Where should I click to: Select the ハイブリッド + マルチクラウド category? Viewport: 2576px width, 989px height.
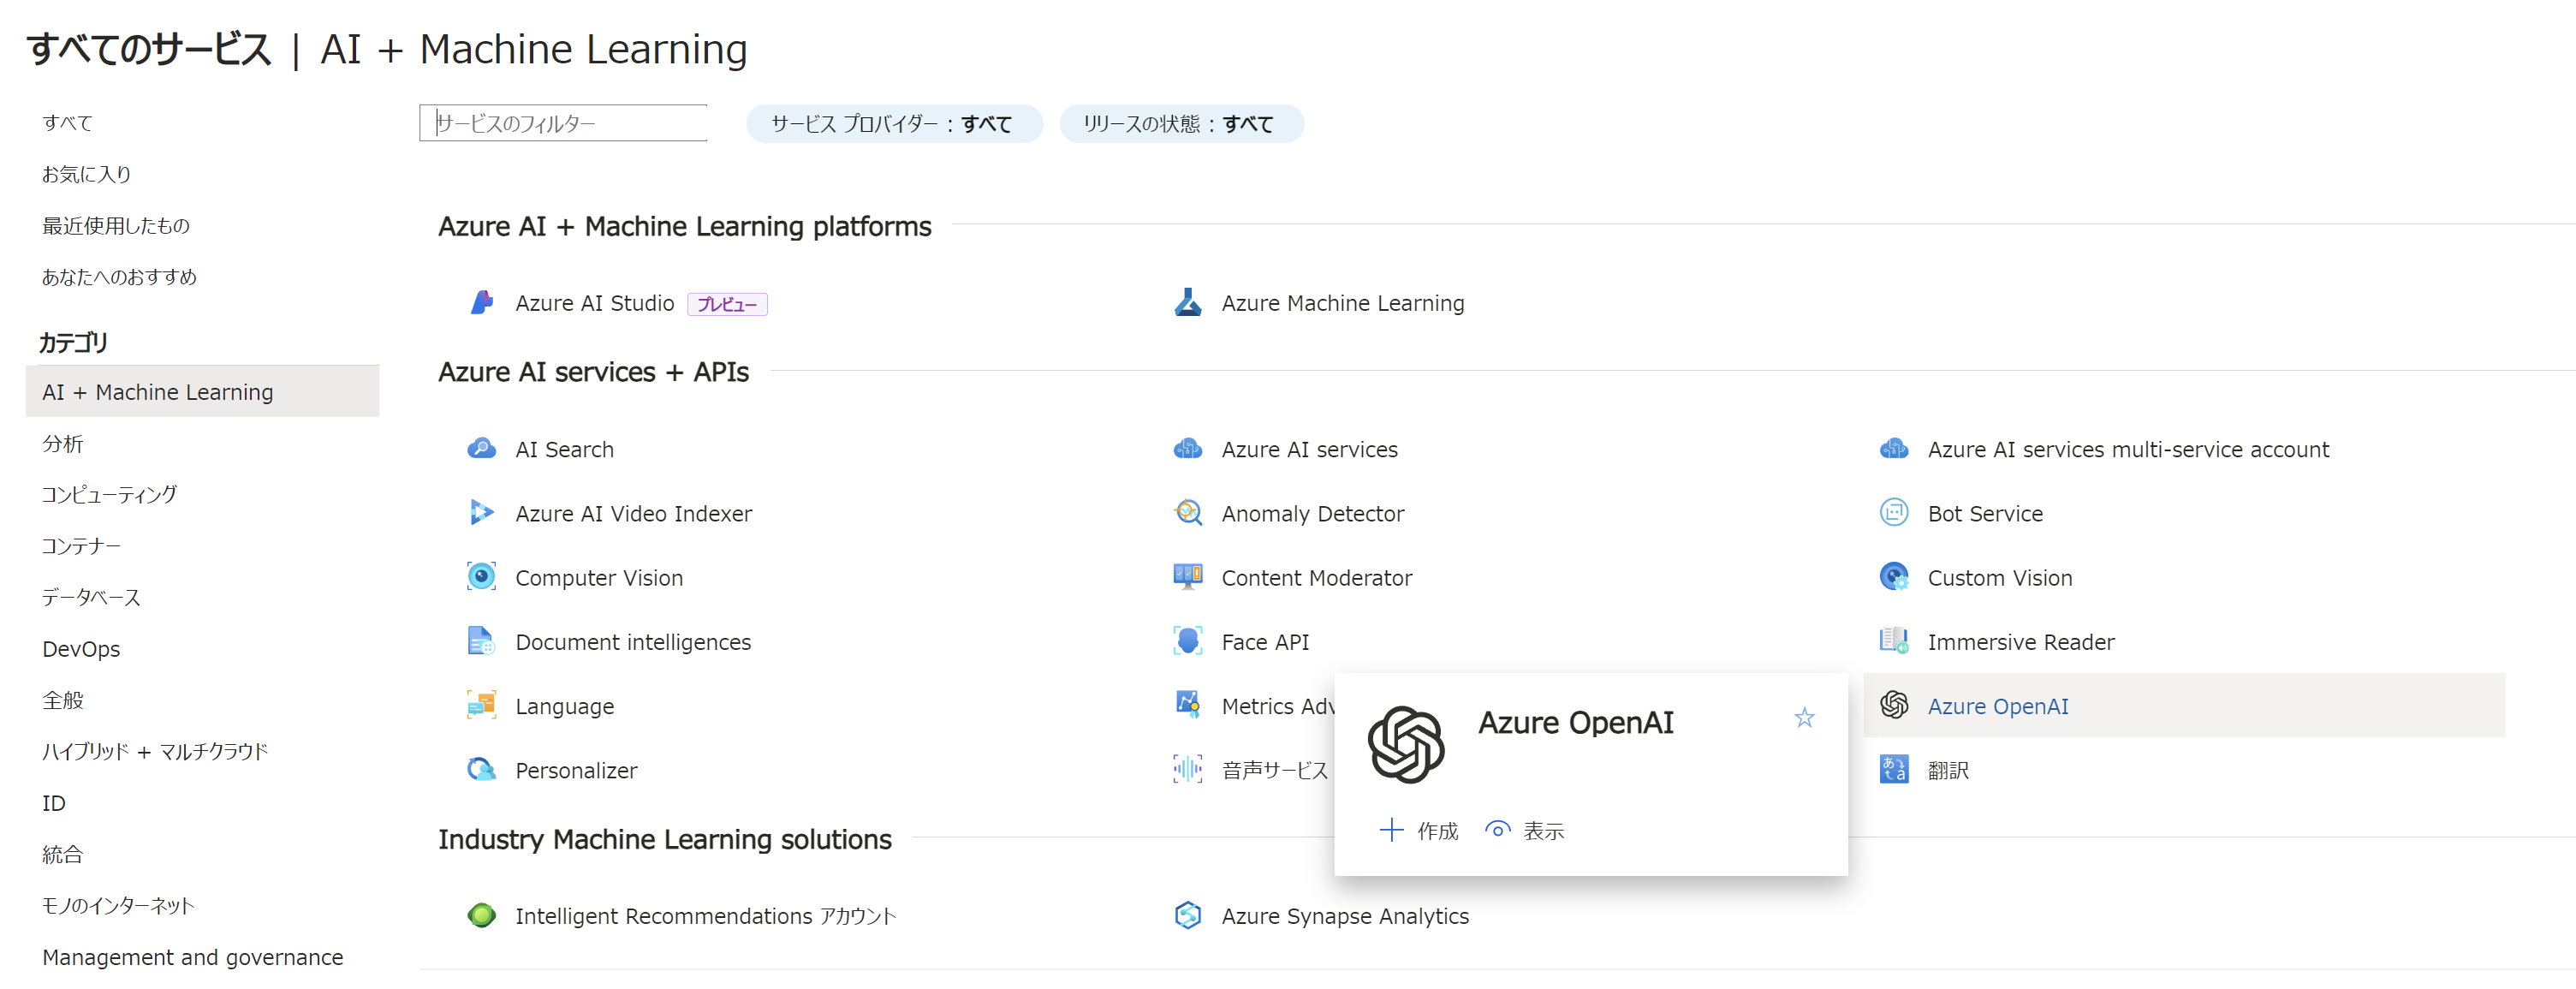pyautogui.click(x=155, y=751)
